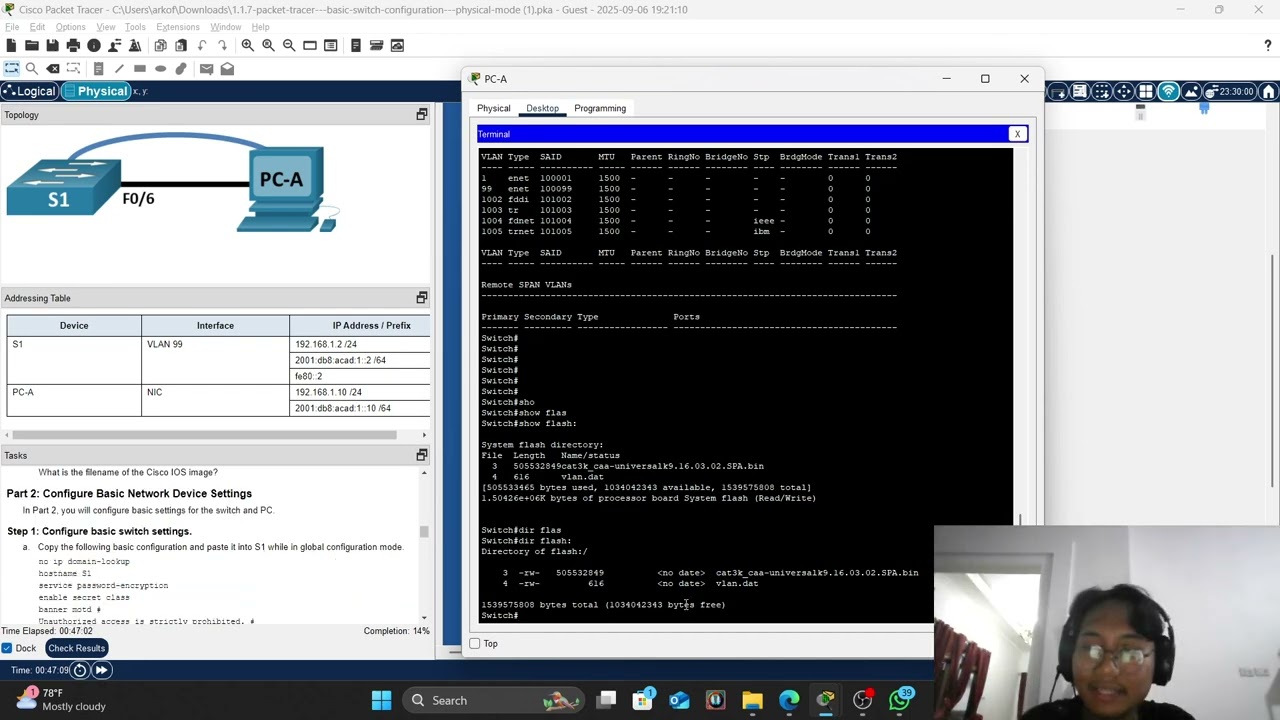Toggle the Dock checkbox

(x=7, y=648)
